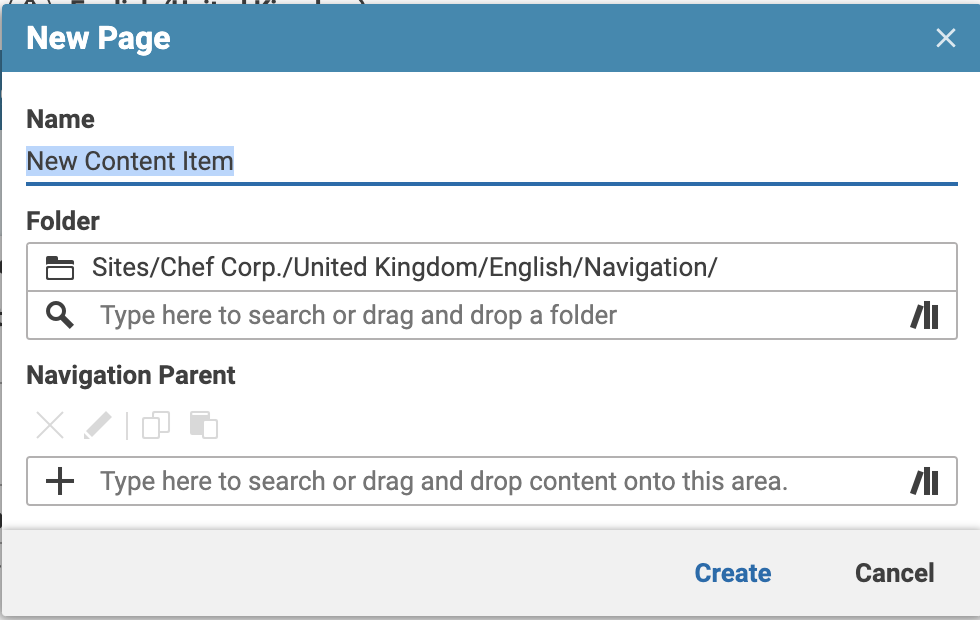
Task: Open the library from the Navigation Parent field
Action: [925, 481]
